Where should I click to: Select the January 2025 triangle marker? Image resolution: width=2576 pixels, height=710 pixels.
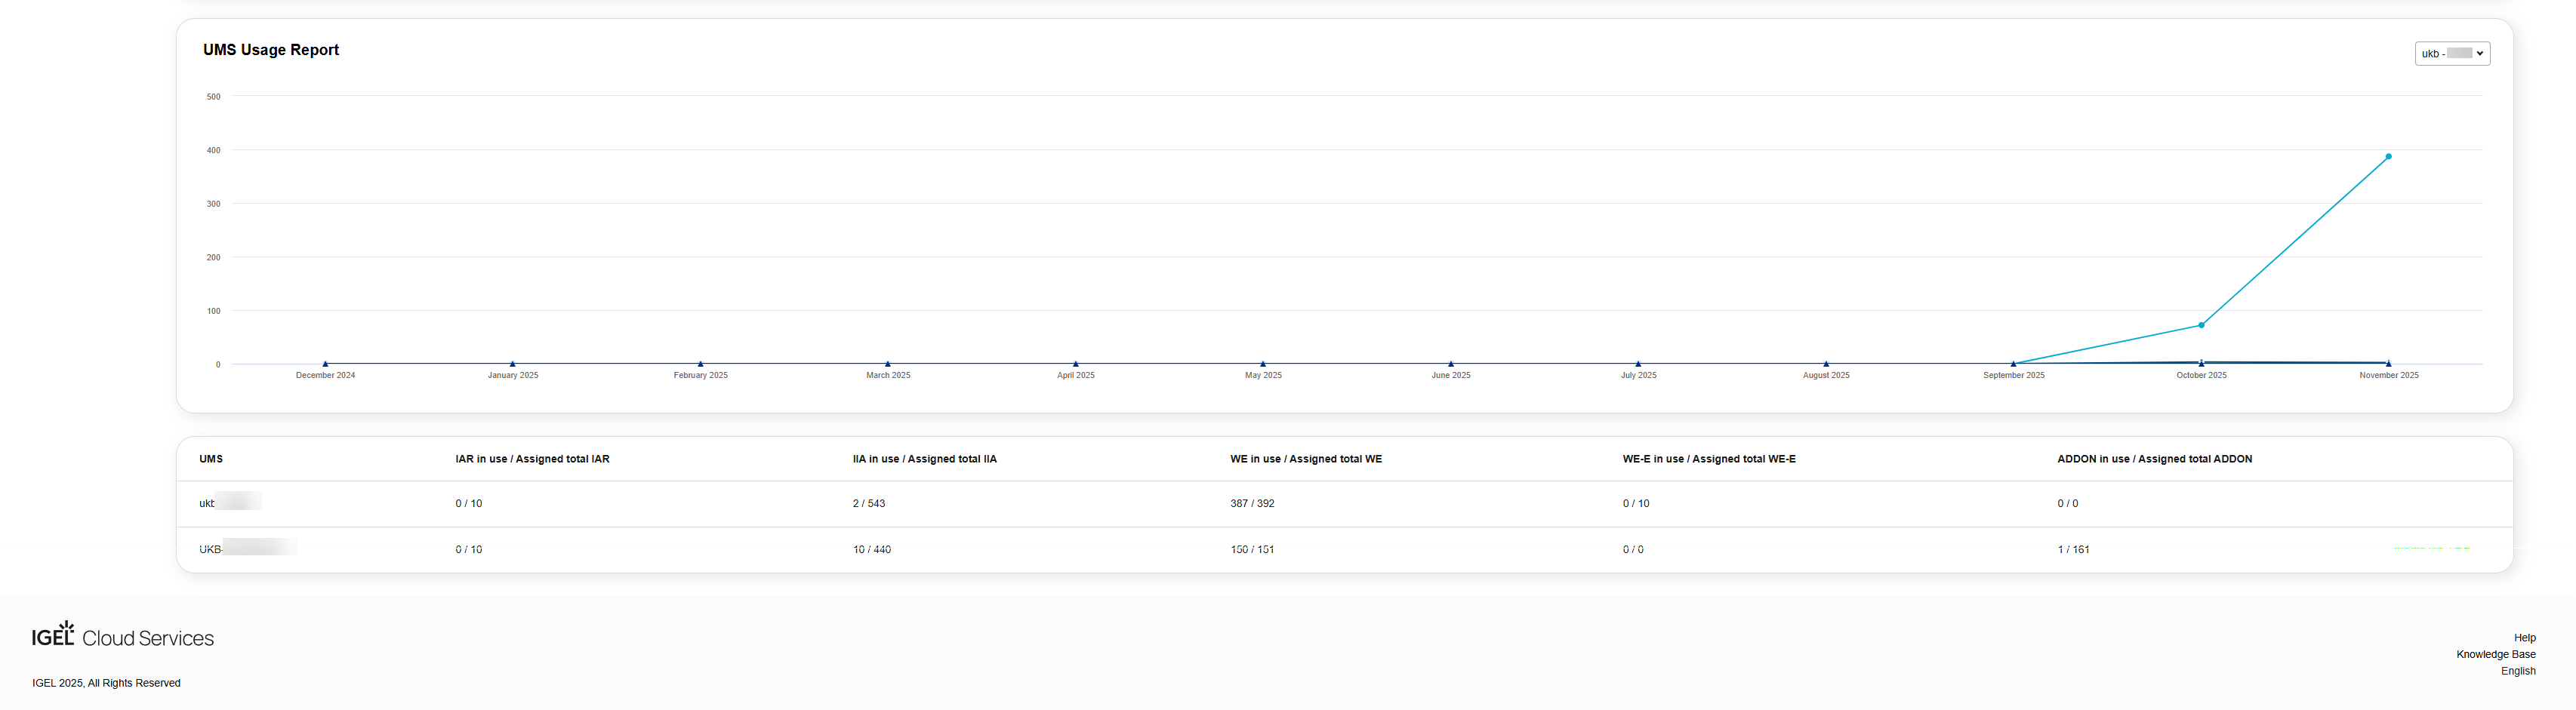click(513, 364)
